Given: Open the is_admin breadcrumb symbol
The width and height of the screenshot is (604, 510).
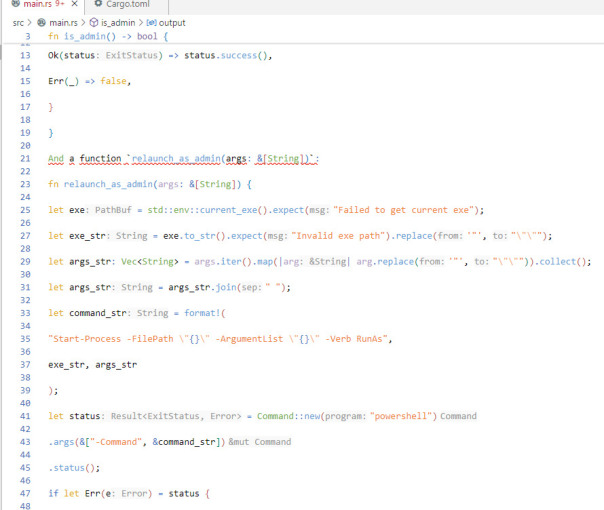Looking at the screenshot, I should click(x=118, y=23).
